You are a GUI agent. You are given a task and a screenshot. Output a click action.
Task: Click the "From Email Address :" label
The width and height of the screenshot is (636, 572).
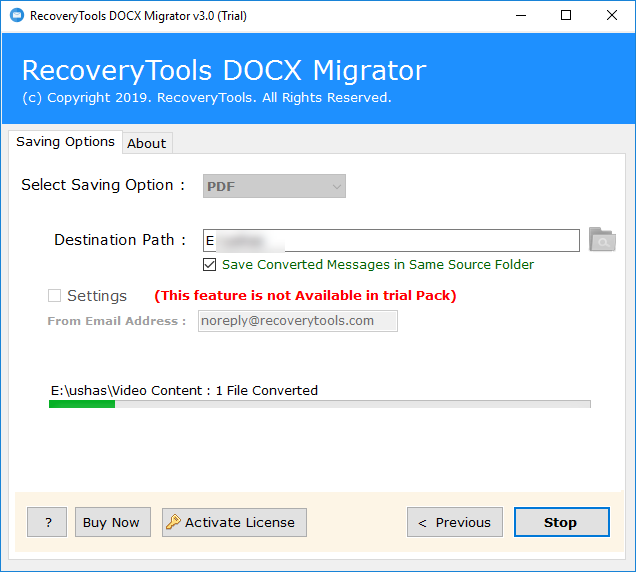click(x=117, y=321)
